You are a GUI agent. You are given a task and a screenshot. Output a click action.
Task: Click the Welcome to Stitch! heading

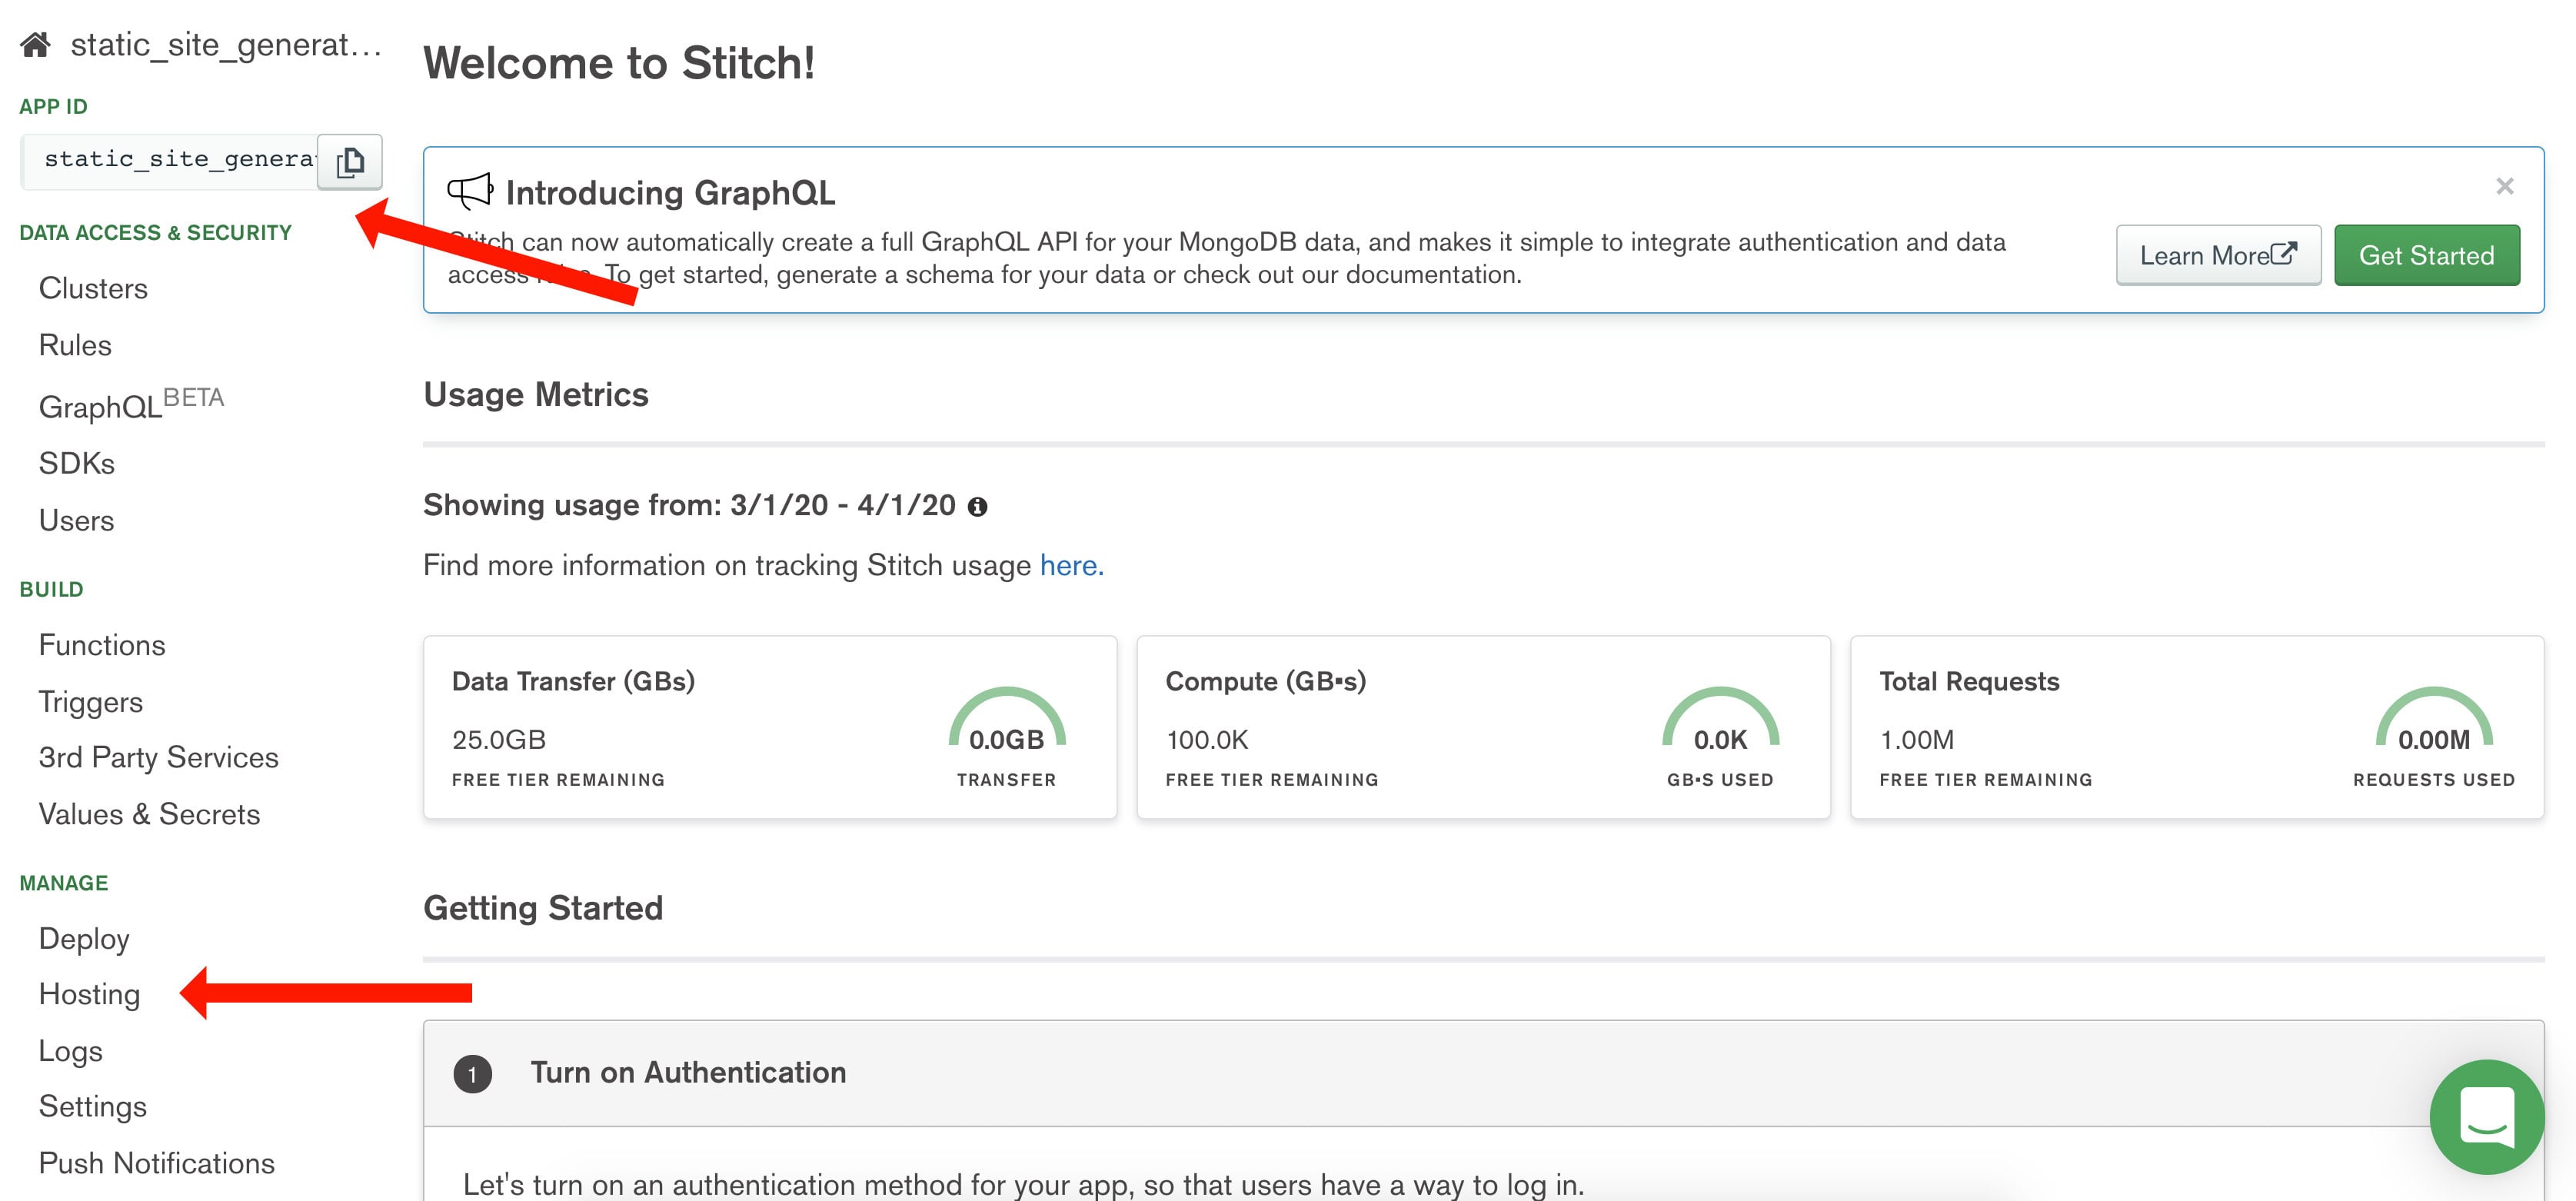[x=619, y=62]
